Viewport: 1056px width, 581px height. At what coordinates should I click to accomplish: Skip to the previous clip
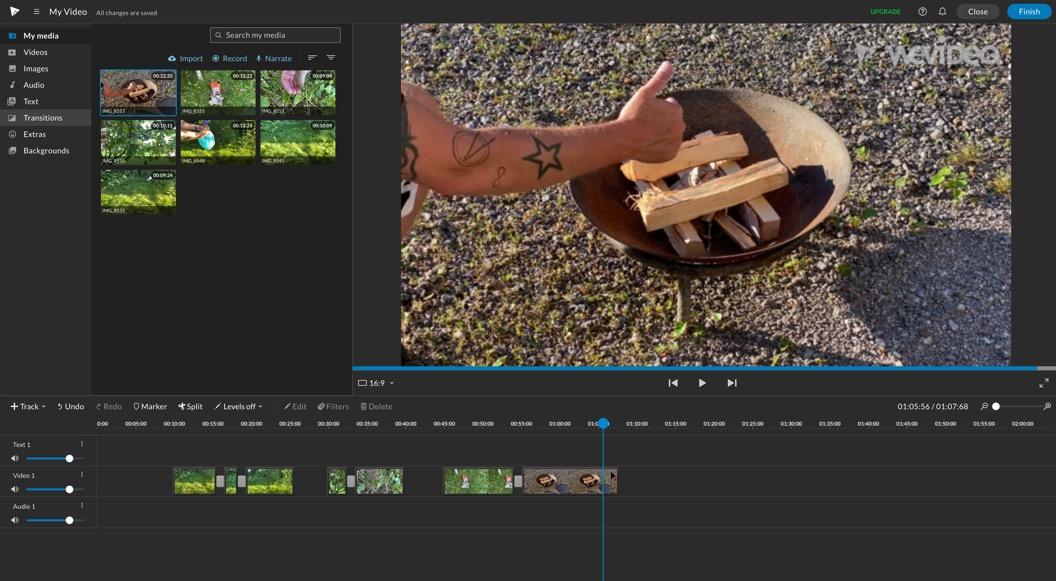point(673,382)
